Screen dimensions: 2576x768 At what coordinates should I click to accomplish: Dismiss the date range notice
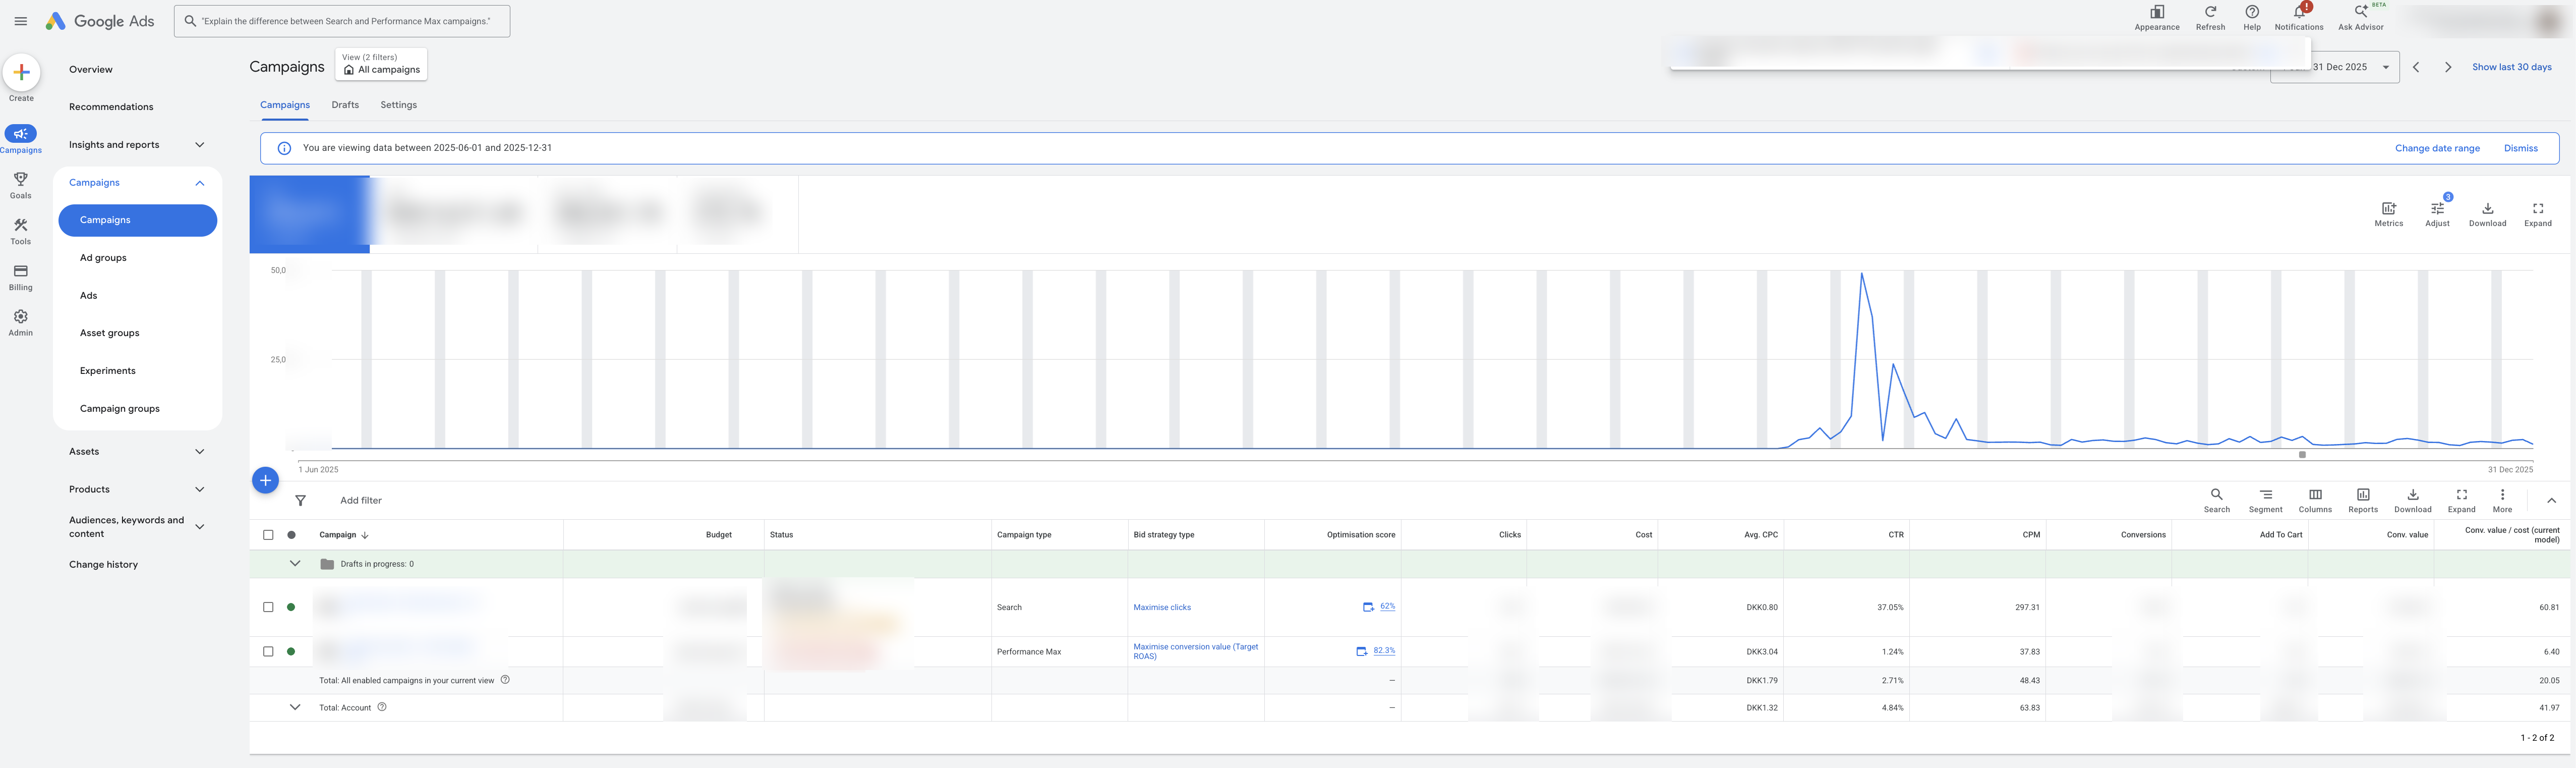pos(2520,148)
